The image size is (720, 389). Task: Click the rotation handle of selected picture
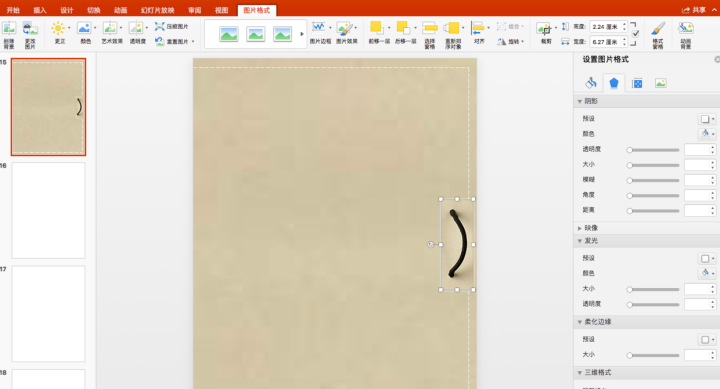tap(431, 244)
